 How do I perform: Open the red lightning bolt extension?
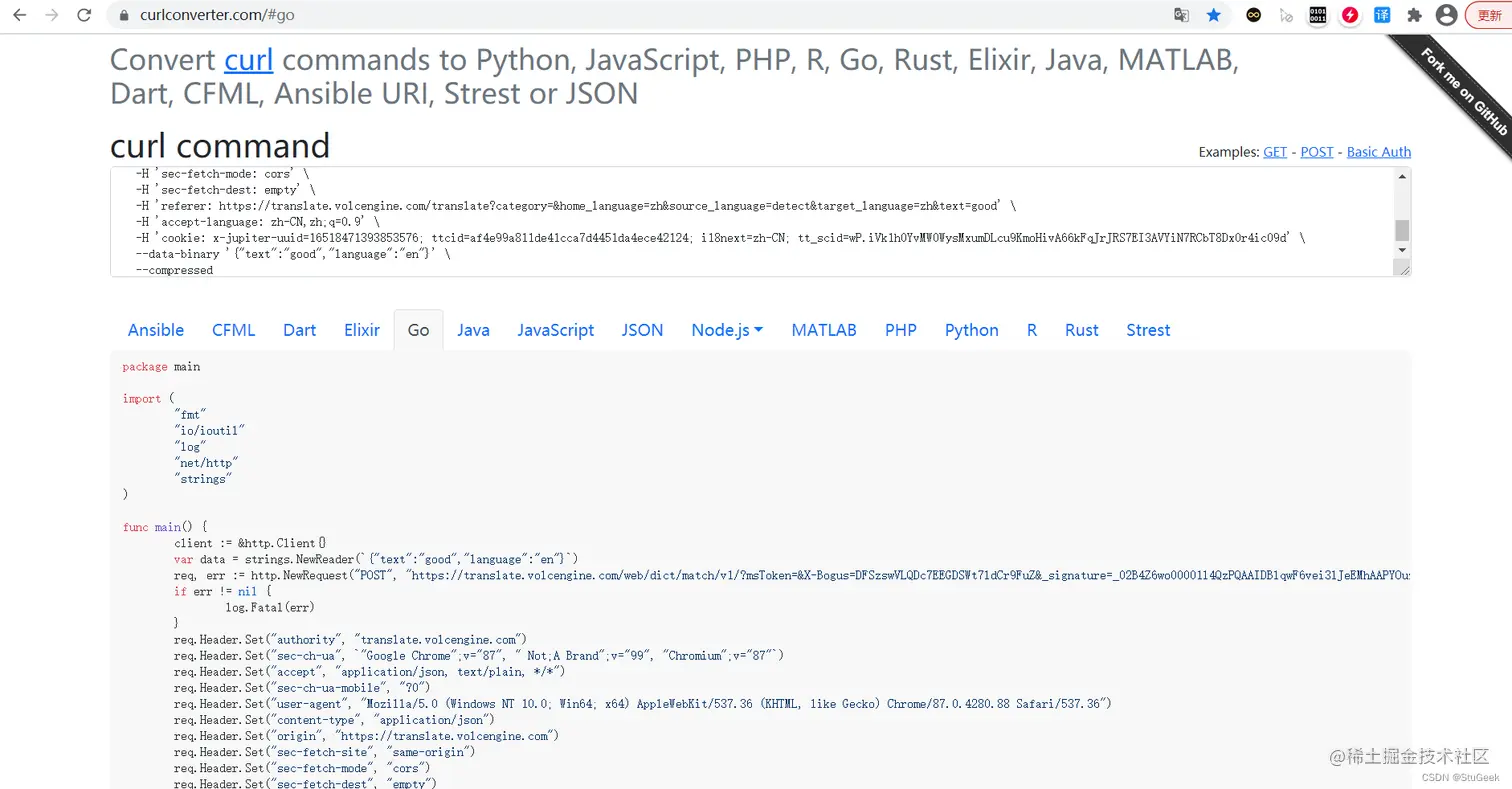pyautogui.click(x=1350, y=15)
